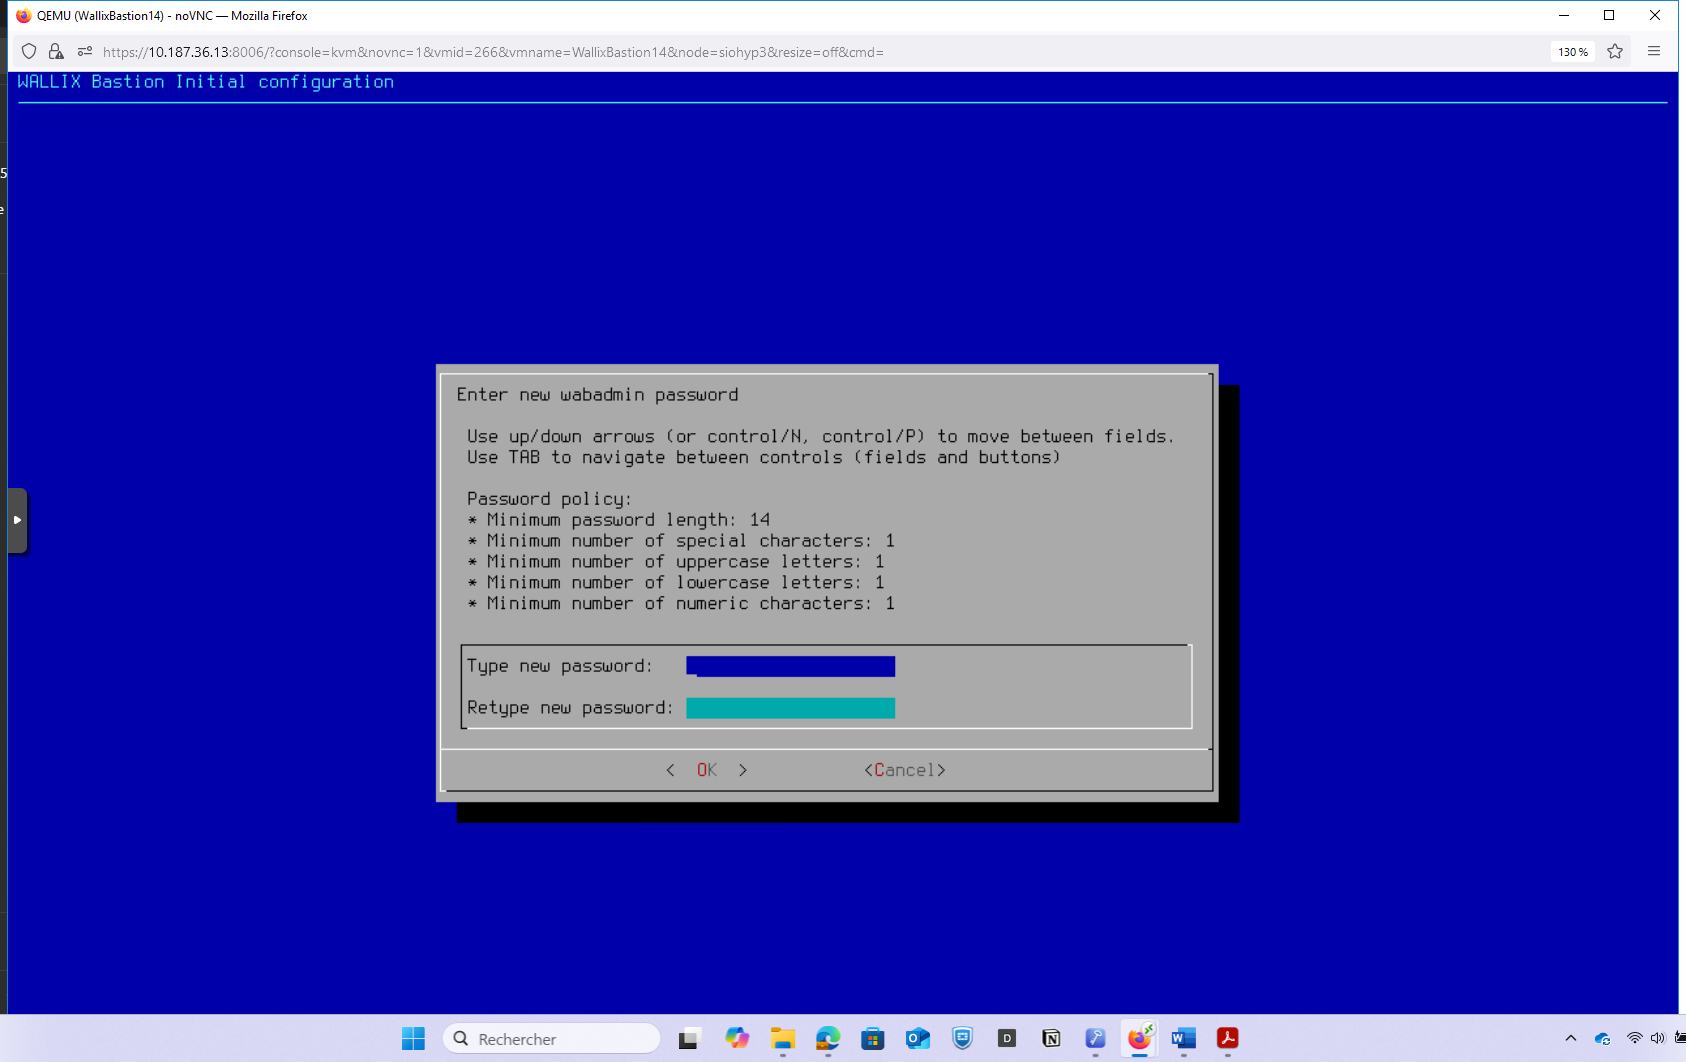1686x1062 pixels.
Task: Open the Windows Start menu
Action: (x=413, y=1039)
